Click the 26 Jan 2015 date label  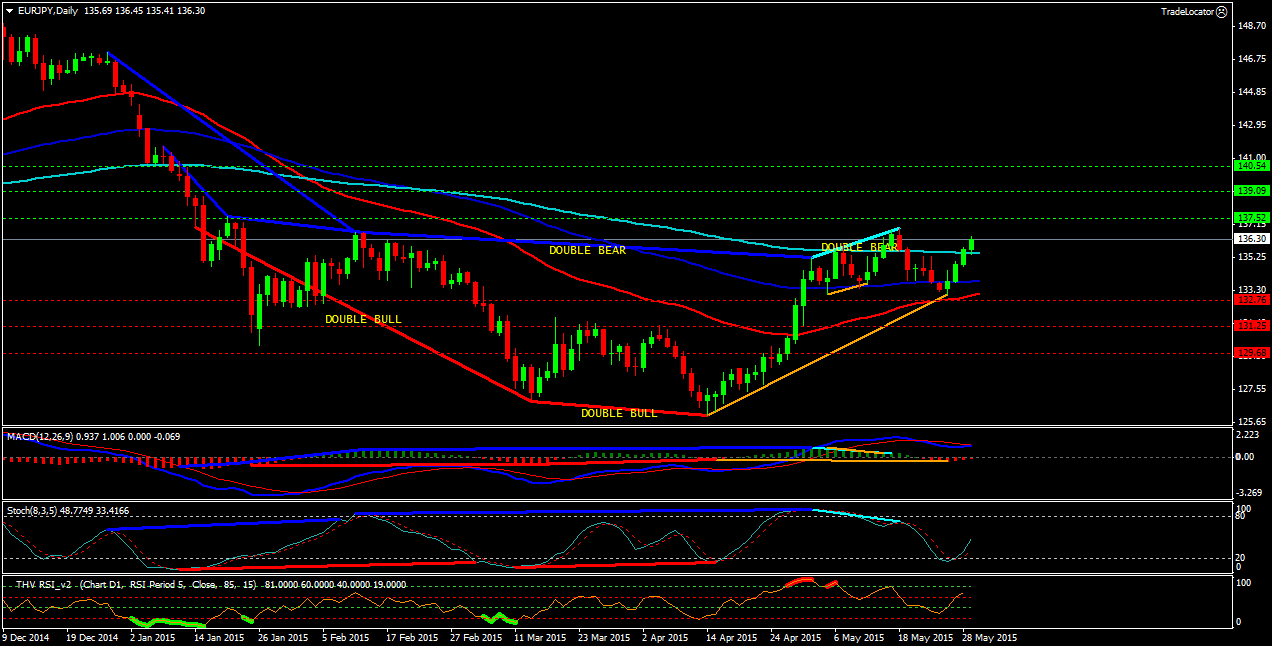pos(281,637)
